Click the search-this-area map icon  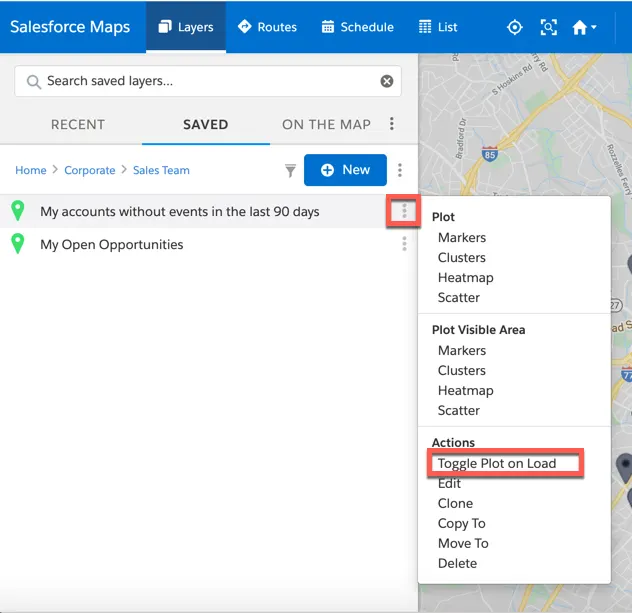549,27
